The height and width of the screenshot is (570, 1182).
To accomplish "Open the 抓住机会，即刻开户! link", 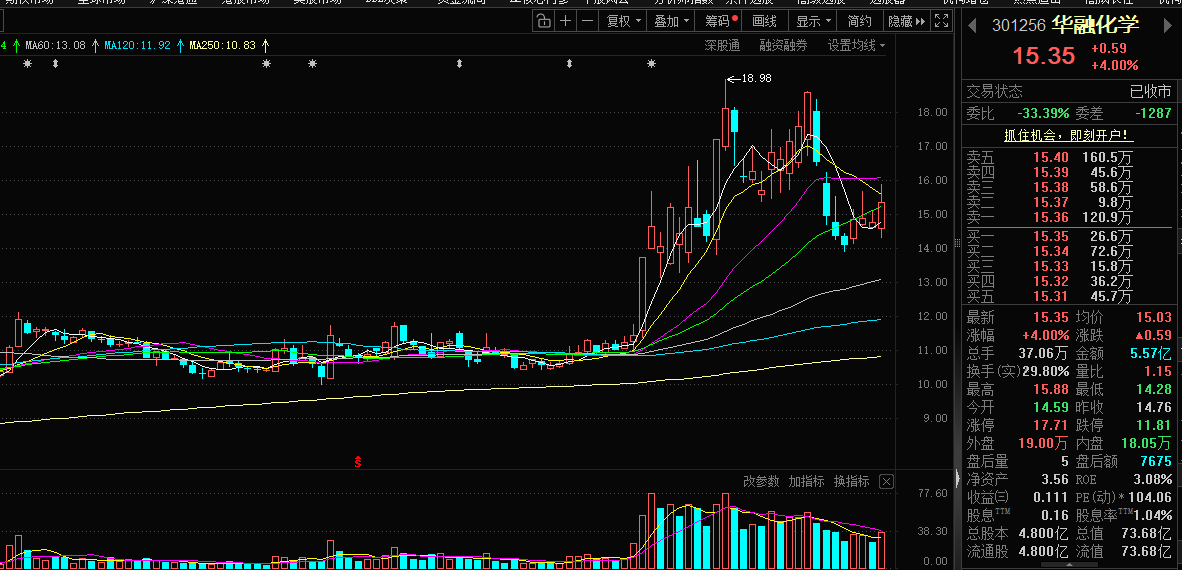I will click(1069, 136).
